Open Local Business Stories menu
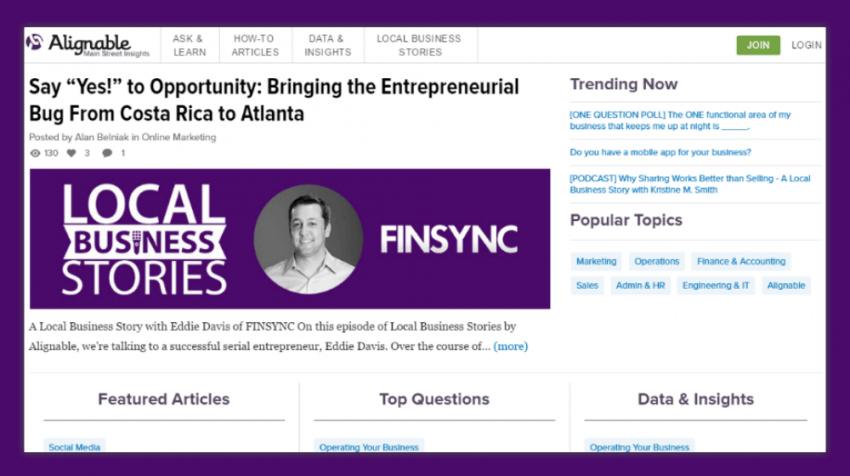 pos(419,45)
